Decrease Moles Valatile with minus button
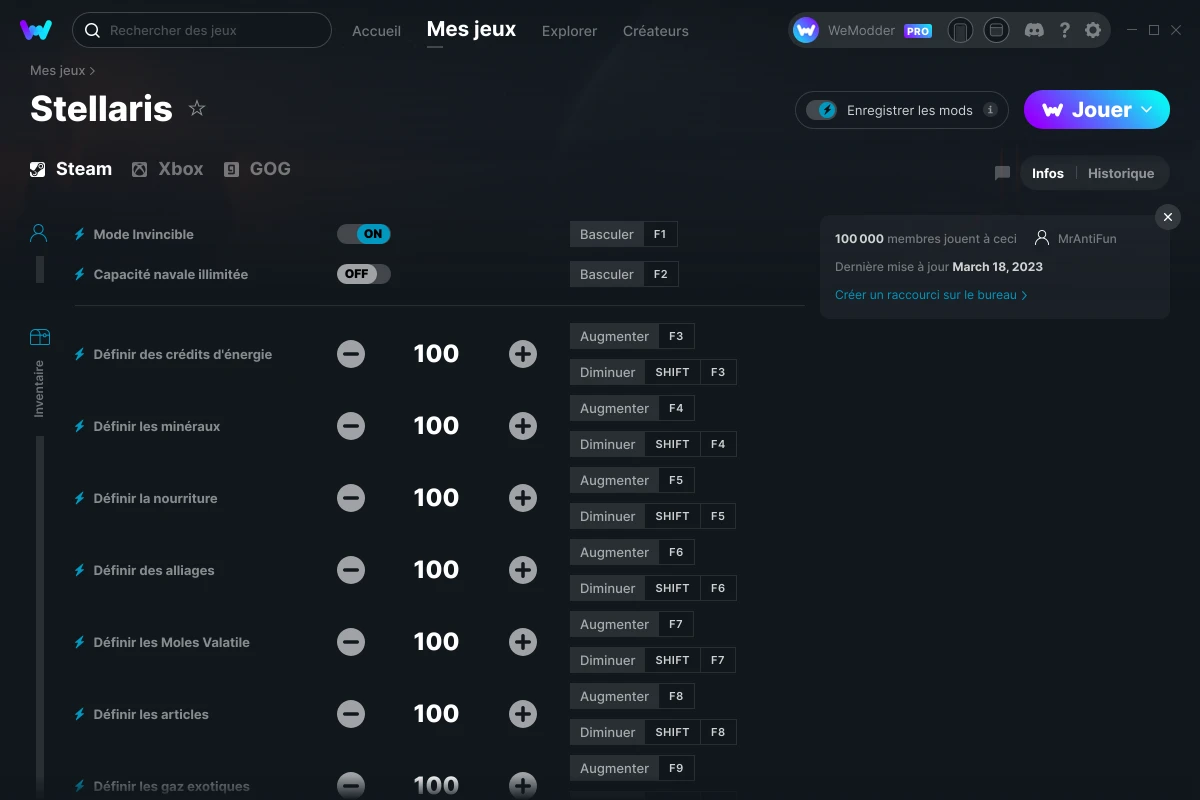Viewport: 1200px width, 800px height. point(351,642)
